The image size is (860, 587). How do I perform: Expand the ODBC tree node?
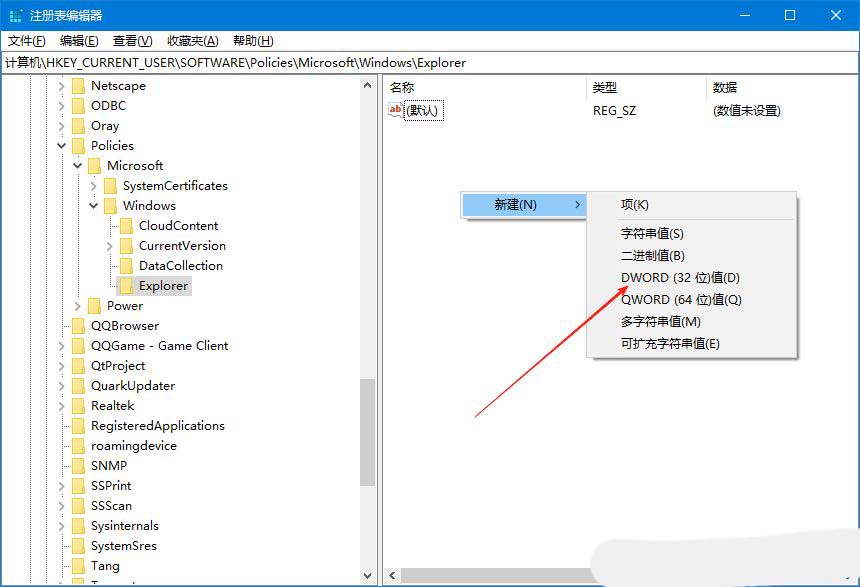tap(61, 105)
